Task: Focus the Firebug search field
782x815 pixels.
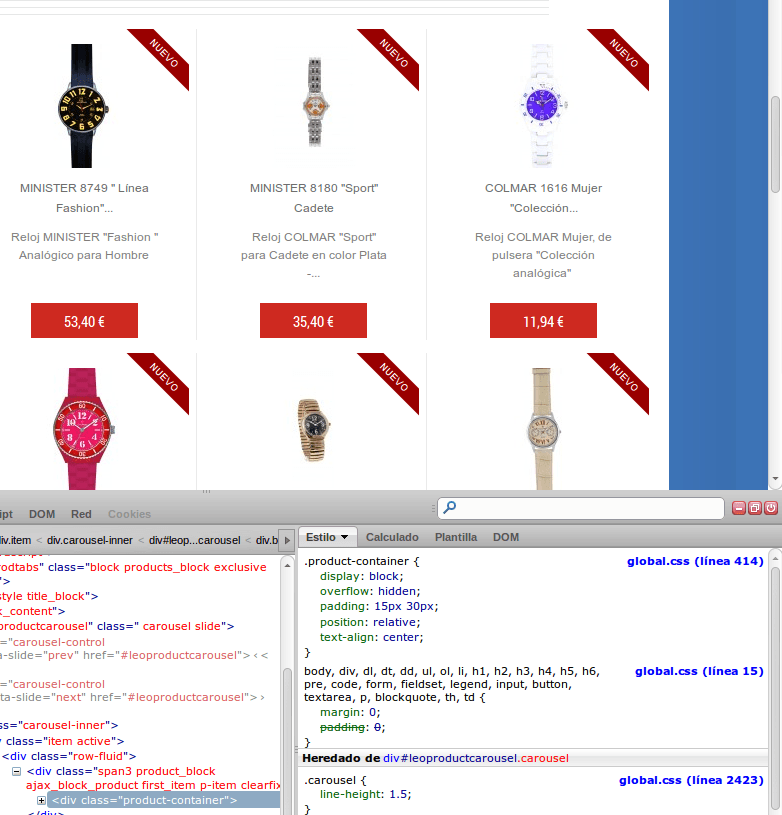Action: 581,508
